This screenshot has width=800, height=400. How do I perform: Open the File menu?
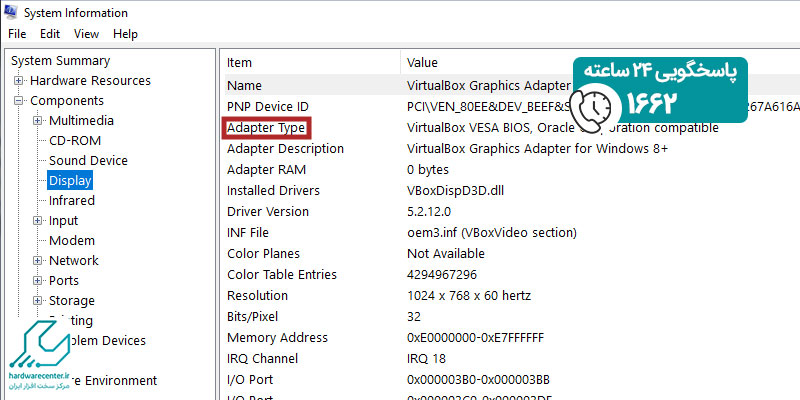point(17,34)
